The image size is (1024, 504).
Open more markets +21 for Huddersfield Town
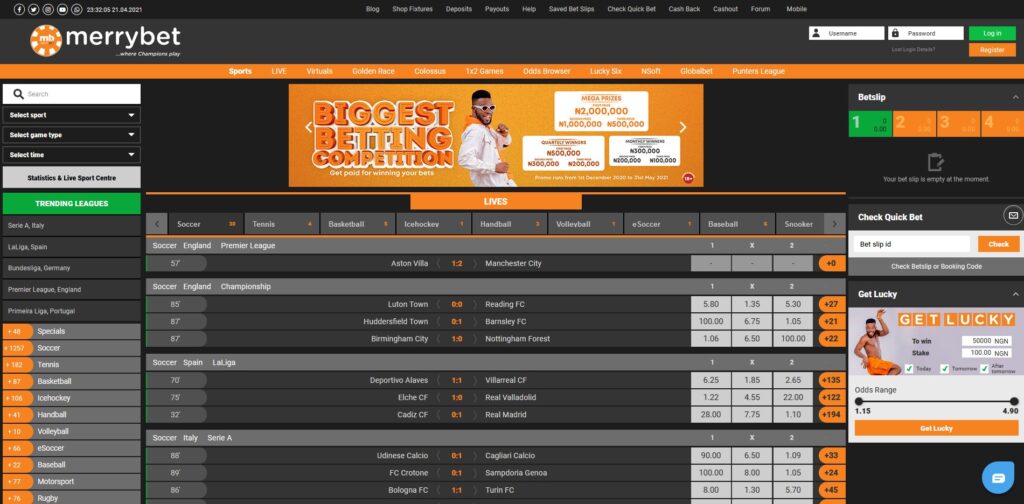(831, 321)
